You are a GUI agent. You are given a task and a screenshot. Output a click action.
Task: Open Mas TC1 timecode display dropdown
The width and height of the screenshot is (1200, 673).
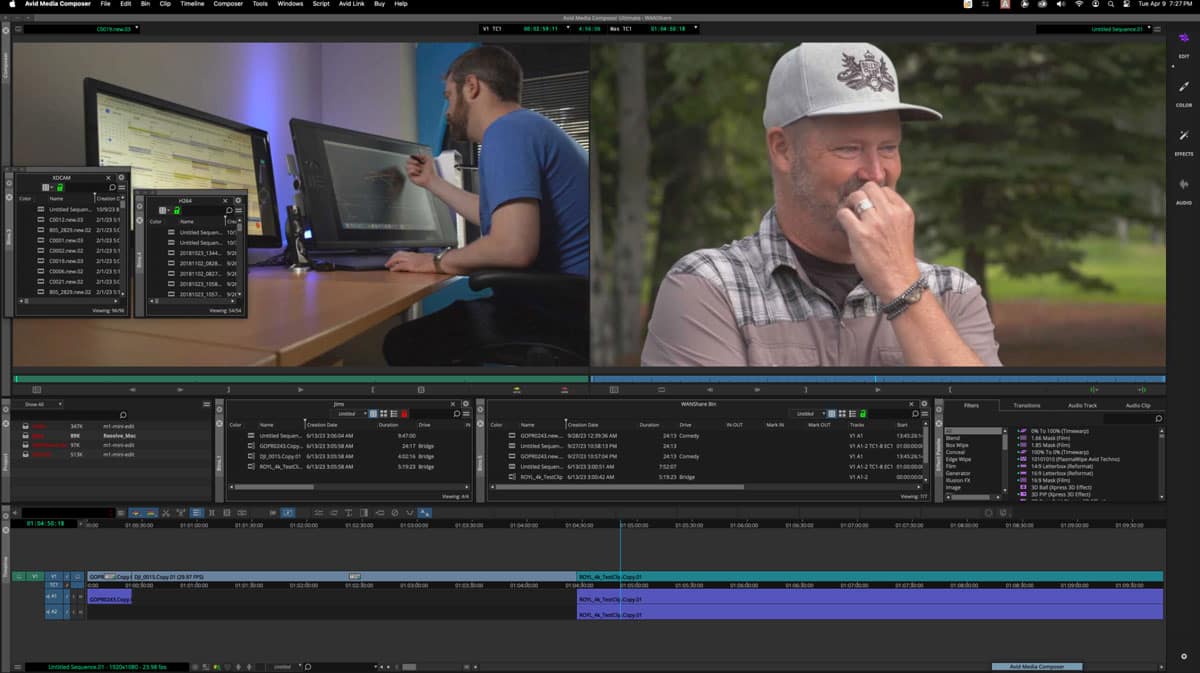694,29
